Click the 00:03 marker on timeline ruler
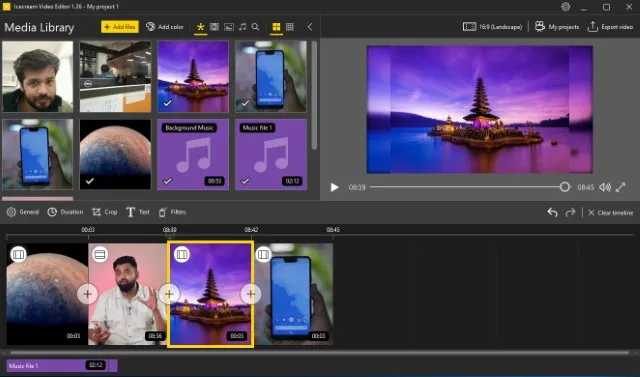Viewport: 640px width, 377px height. (88, 230)
